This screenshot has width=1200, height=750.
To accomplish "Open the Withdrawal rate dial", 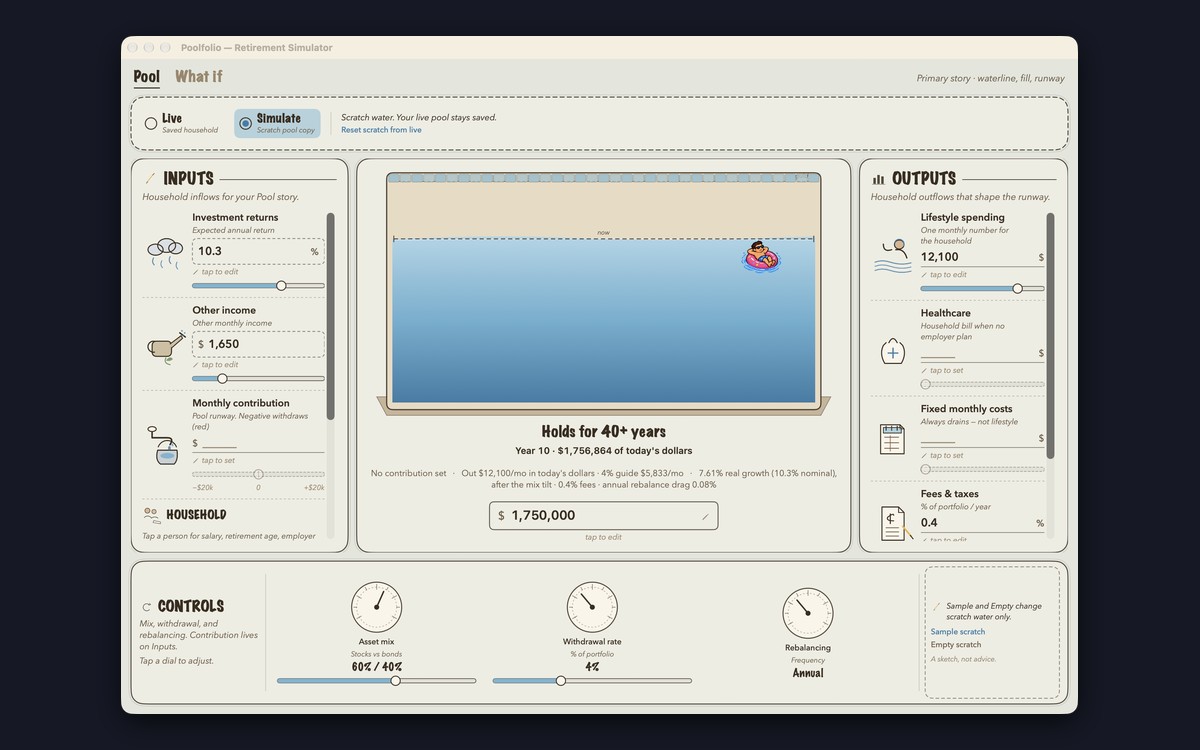I will [x=592, y=607].
